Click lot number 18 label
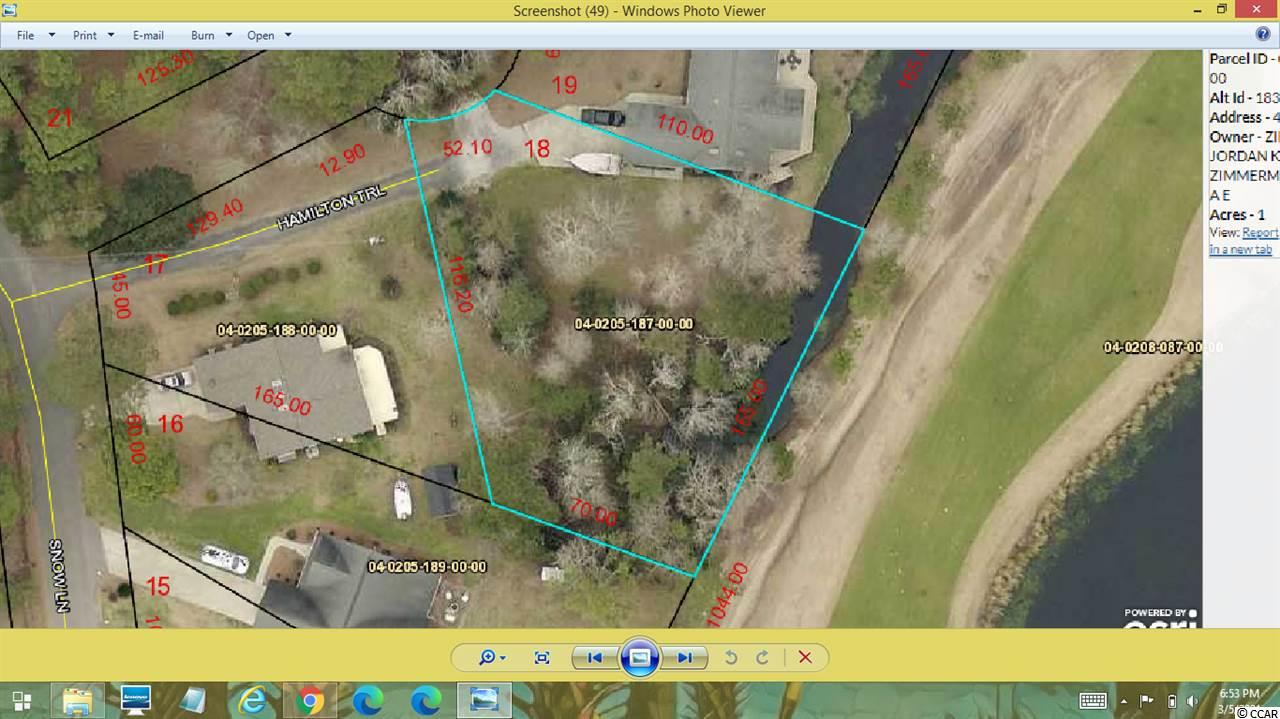The height and width of the screenshot is (719, 1280). tap(537, 149)
